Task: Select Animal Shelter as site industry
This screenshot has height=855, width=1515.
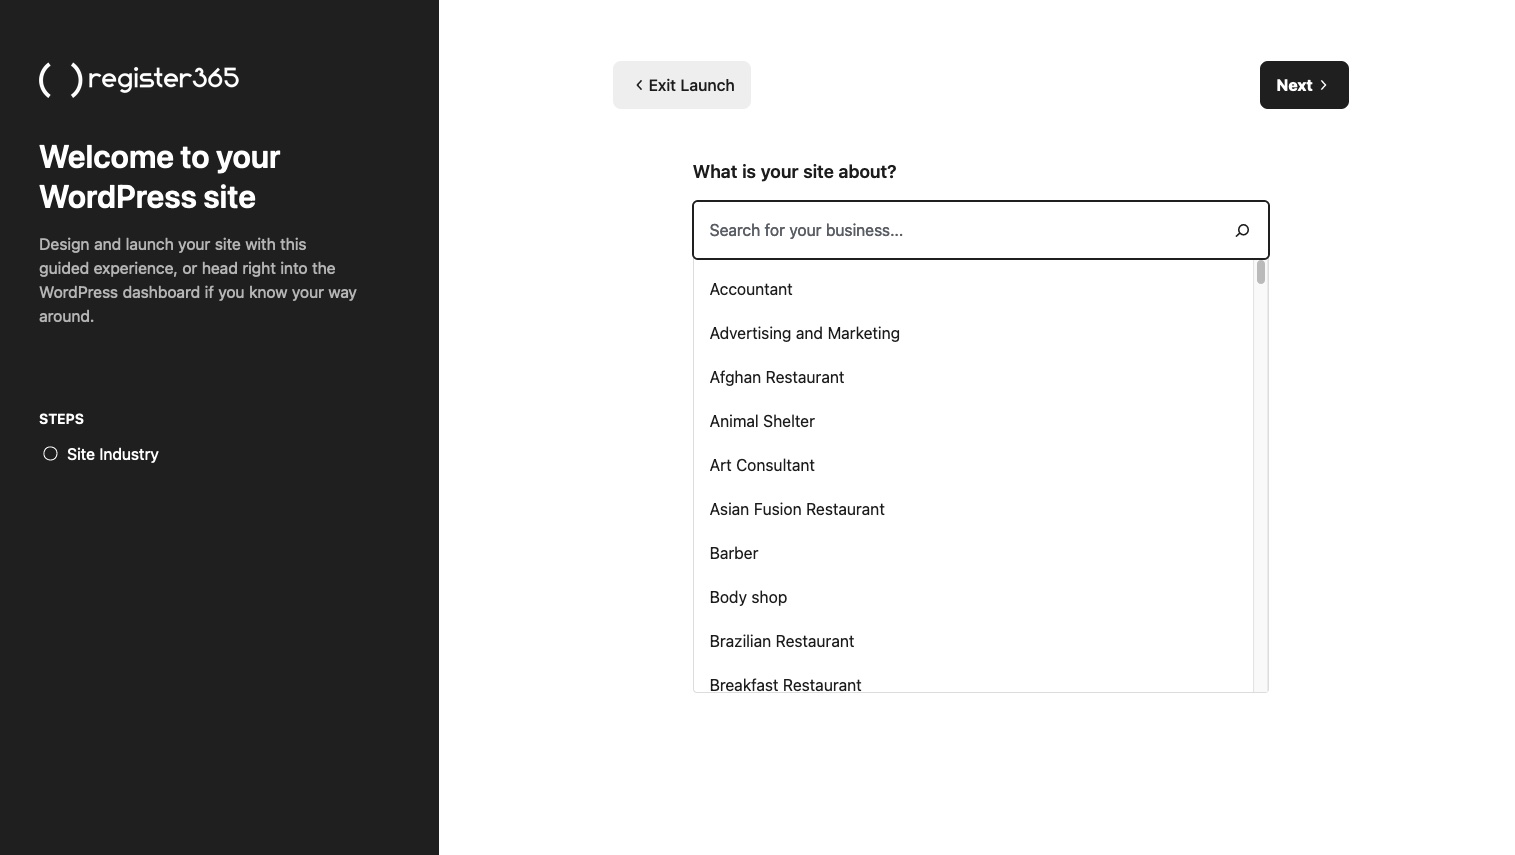Action: (x=762, y=421)
